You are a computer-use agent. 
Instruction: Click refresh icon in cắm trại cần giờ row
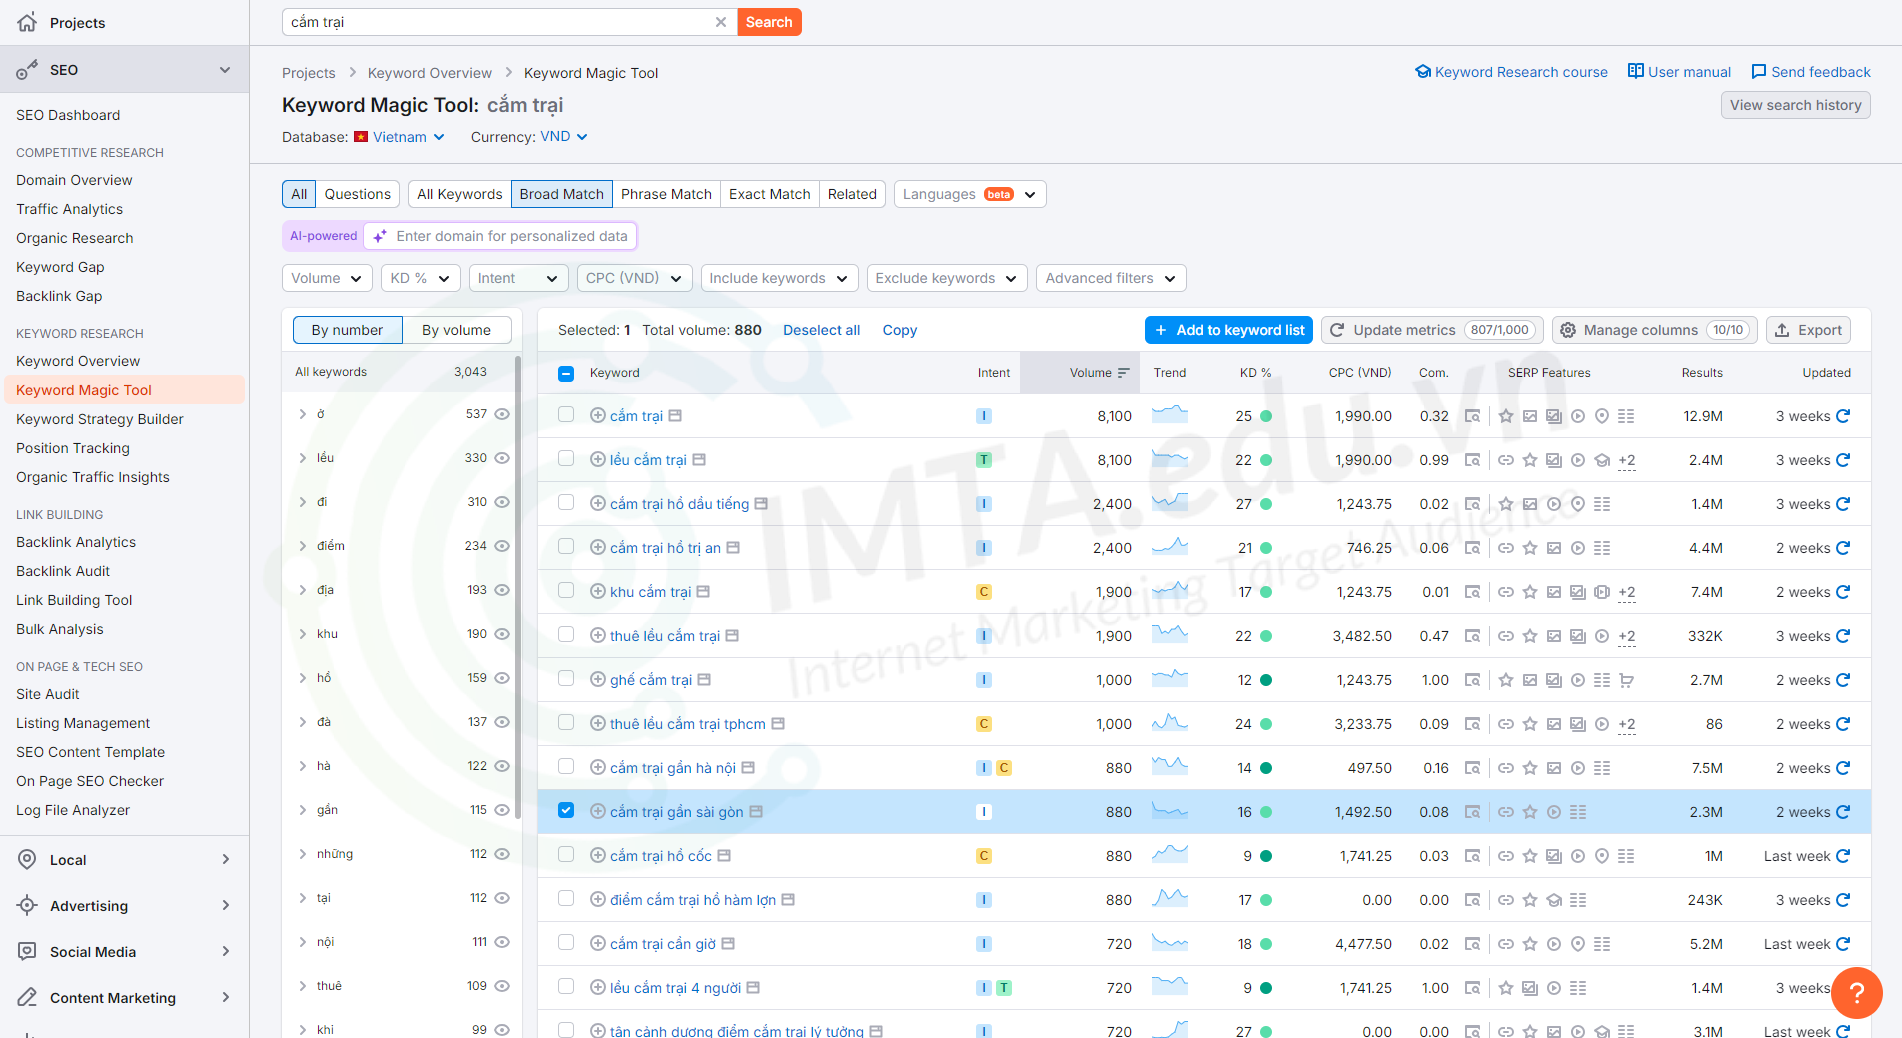(x=1843, y=944)
